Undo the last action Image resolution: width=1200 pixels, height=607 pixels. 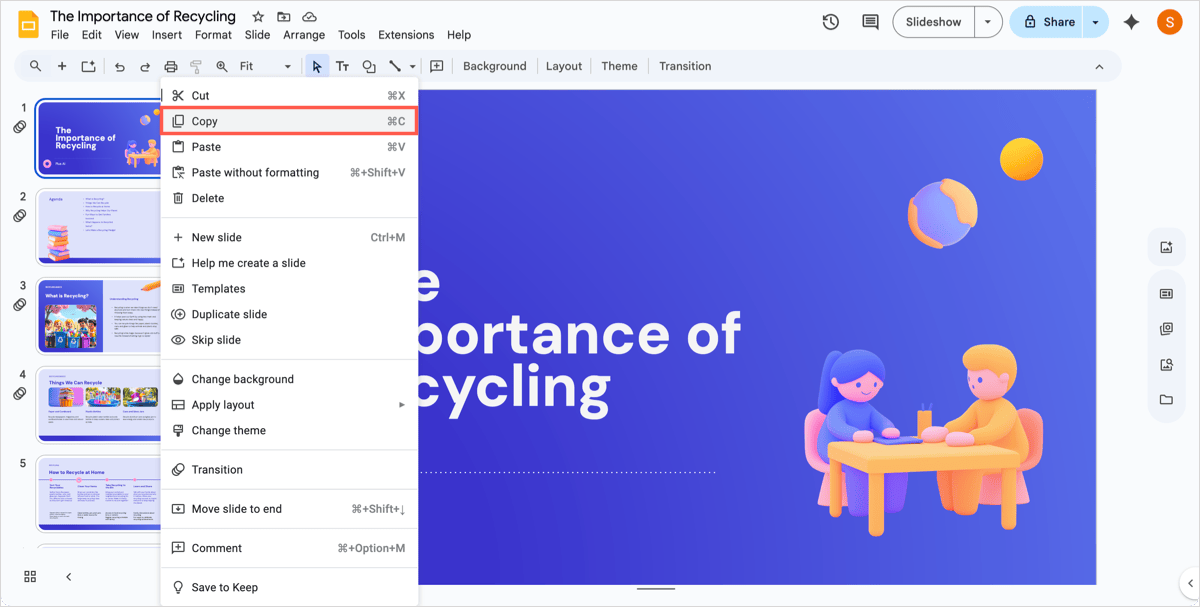[x=120, y=66]
